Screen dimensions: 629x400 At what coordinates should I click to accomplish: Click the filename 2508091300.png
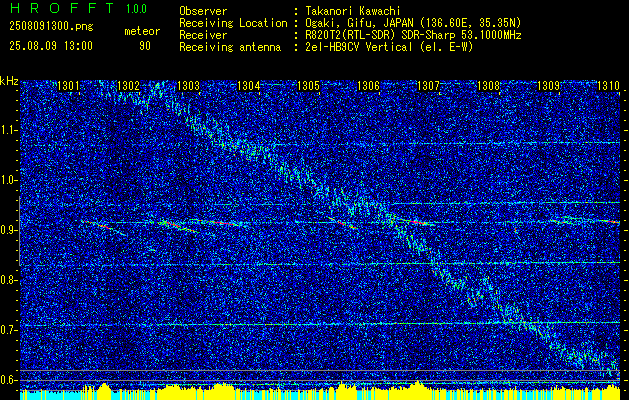(x=51, y=27)
